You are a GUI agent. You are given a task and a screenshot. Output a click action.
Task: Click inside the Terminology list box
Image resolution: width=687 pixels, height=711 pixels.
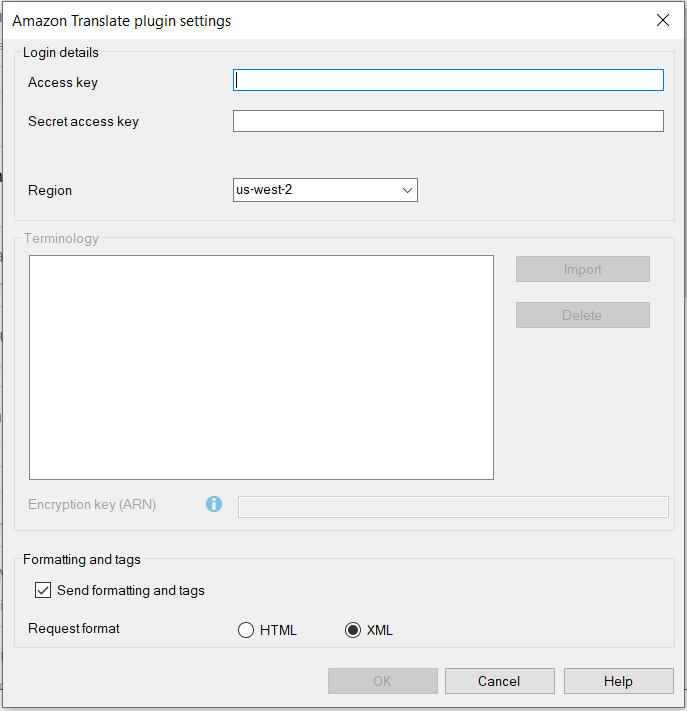pos(261,367)
